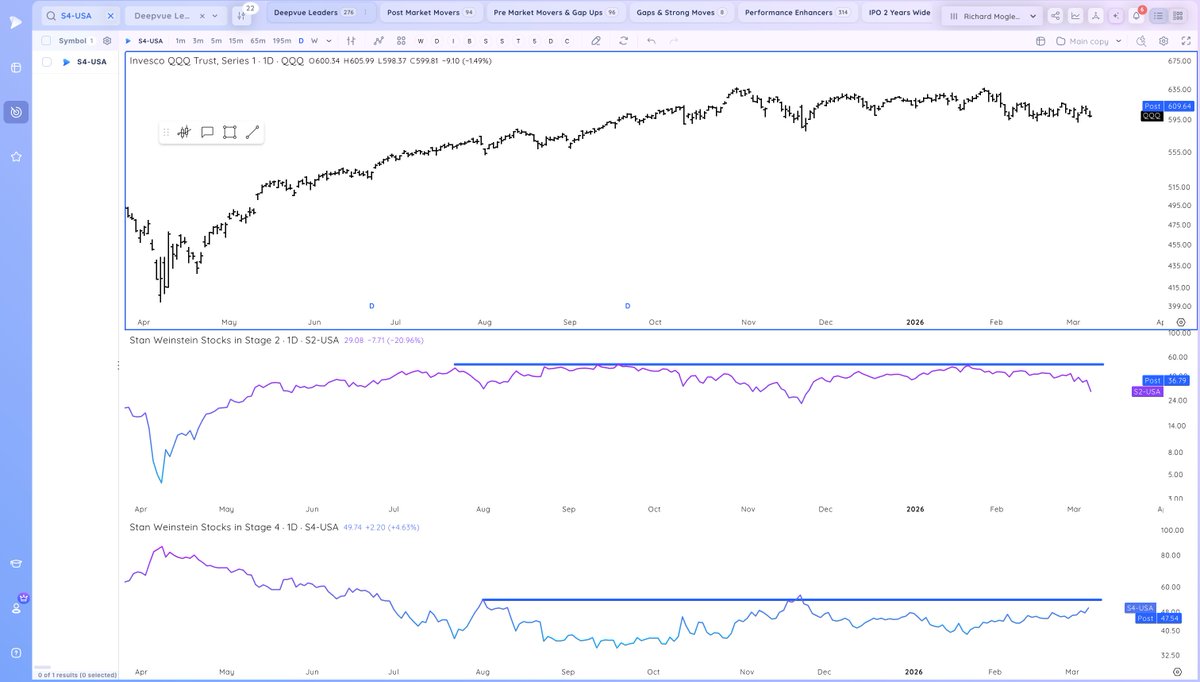Switch to list view layout
Image resolution: width=1200 pixels, height=682 pixels.
pos(1160,16)
